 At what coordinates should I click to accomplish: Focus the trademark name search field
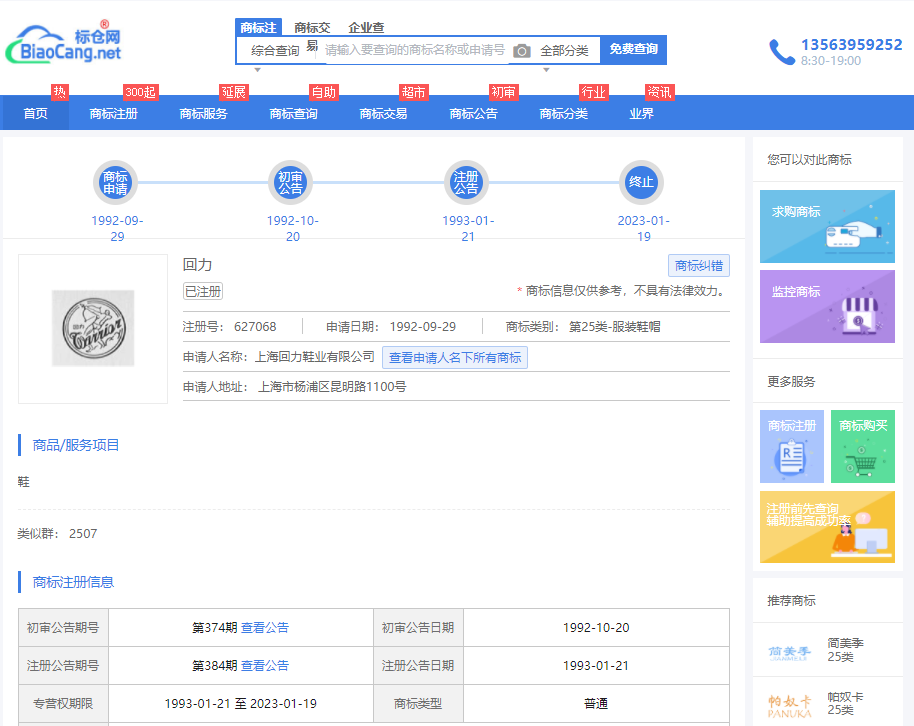(414, 50)
